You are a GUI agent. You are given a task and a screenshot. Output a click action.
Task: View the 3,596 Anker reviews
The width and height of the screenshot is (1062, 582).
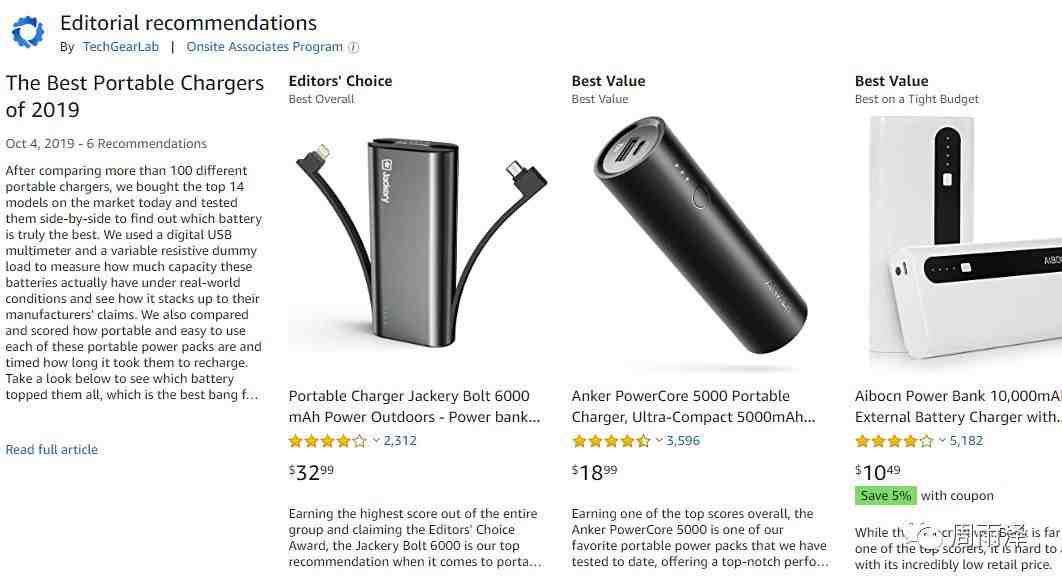click(683, 441)
